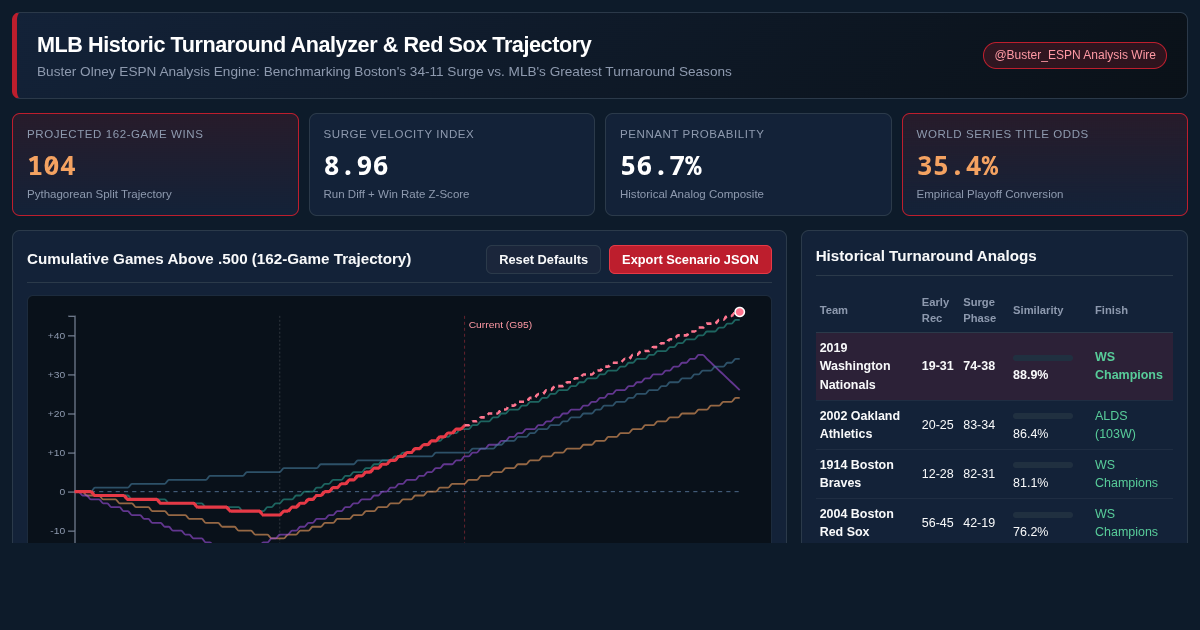Screen dimensions: 1200x630
Task: Click the Historical Analog Composite caption
Action: 692,194
